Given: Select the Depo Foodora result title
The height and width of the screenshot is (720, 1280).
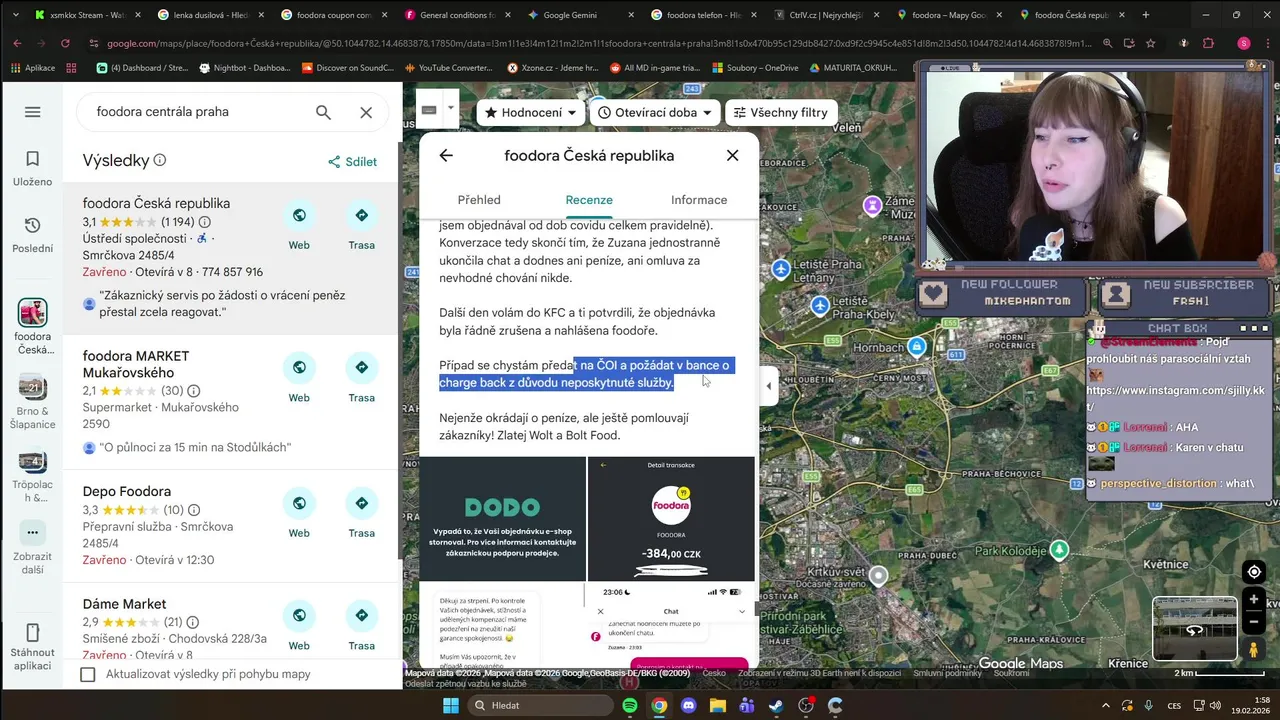Looking at the screenshot, I should click(x=127, y=492).
